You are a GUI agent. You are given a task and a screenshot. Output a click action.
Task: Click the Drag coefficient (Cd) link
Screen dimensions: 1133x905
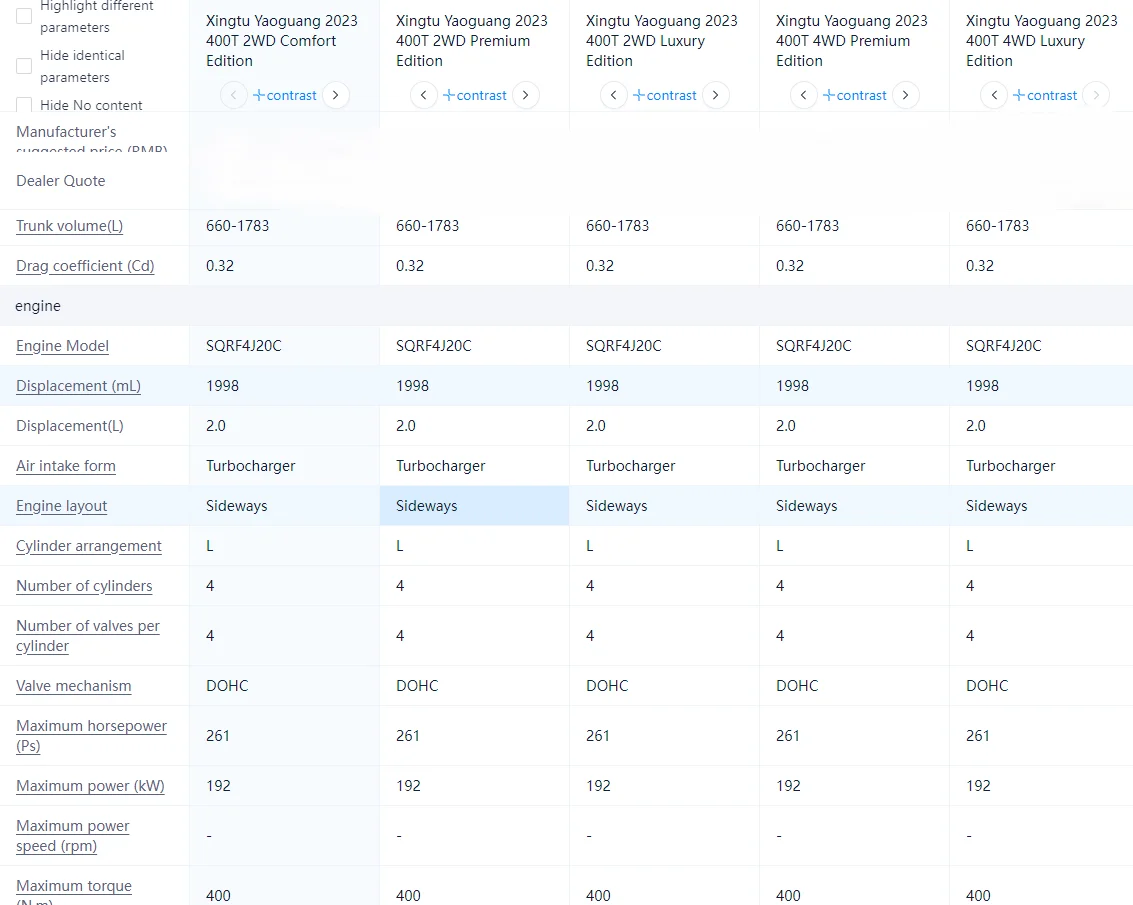coord(85,266)
